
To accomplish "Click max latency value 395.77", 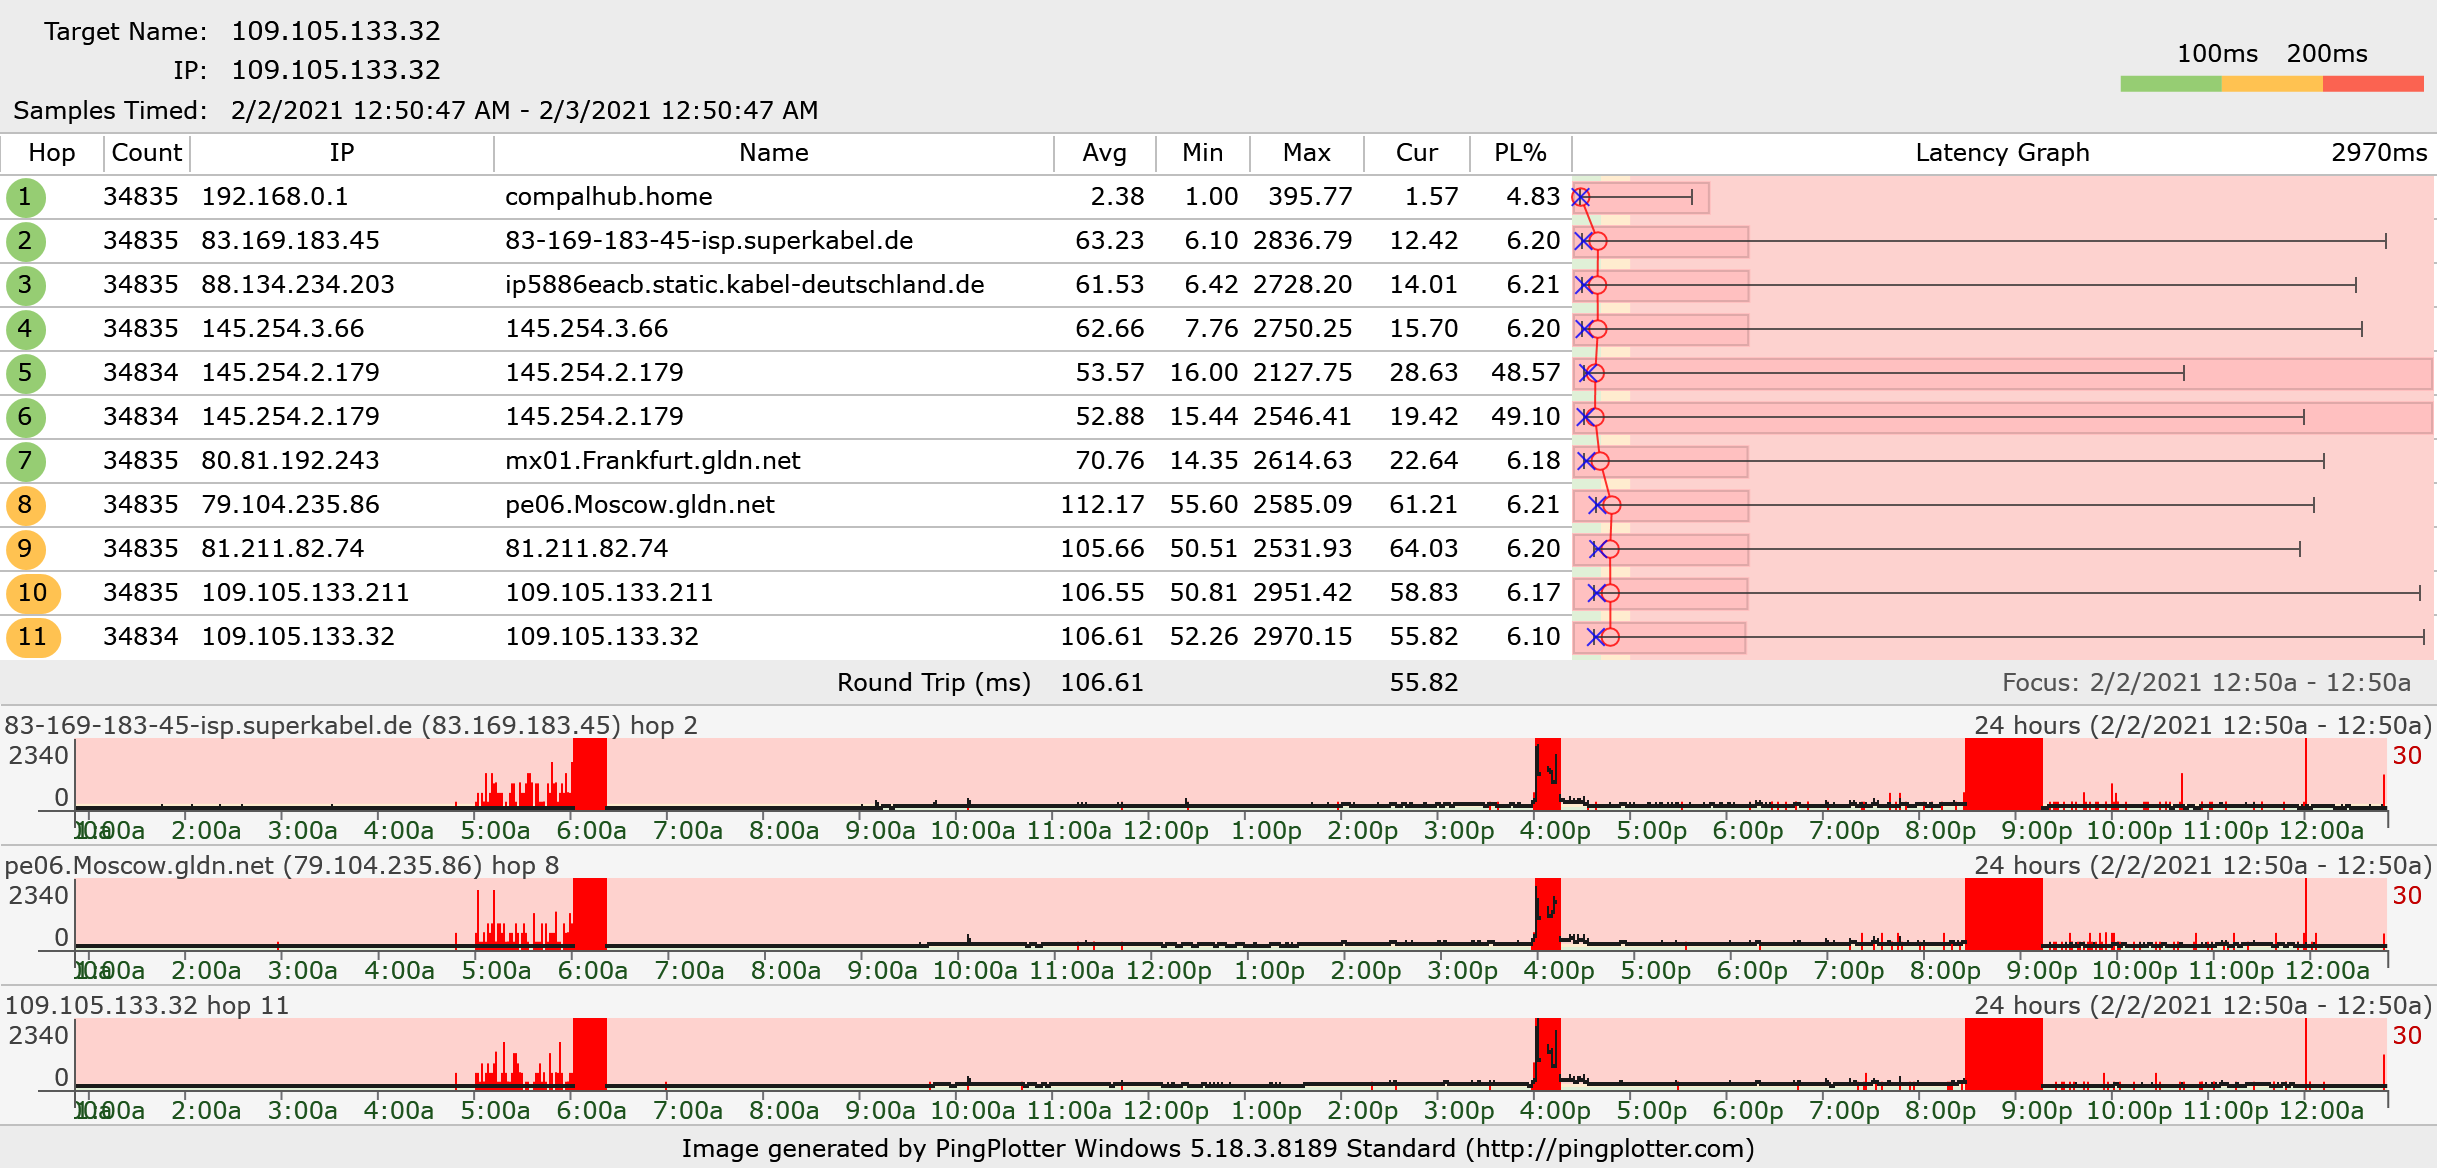I will click(x=1311, y=197).
